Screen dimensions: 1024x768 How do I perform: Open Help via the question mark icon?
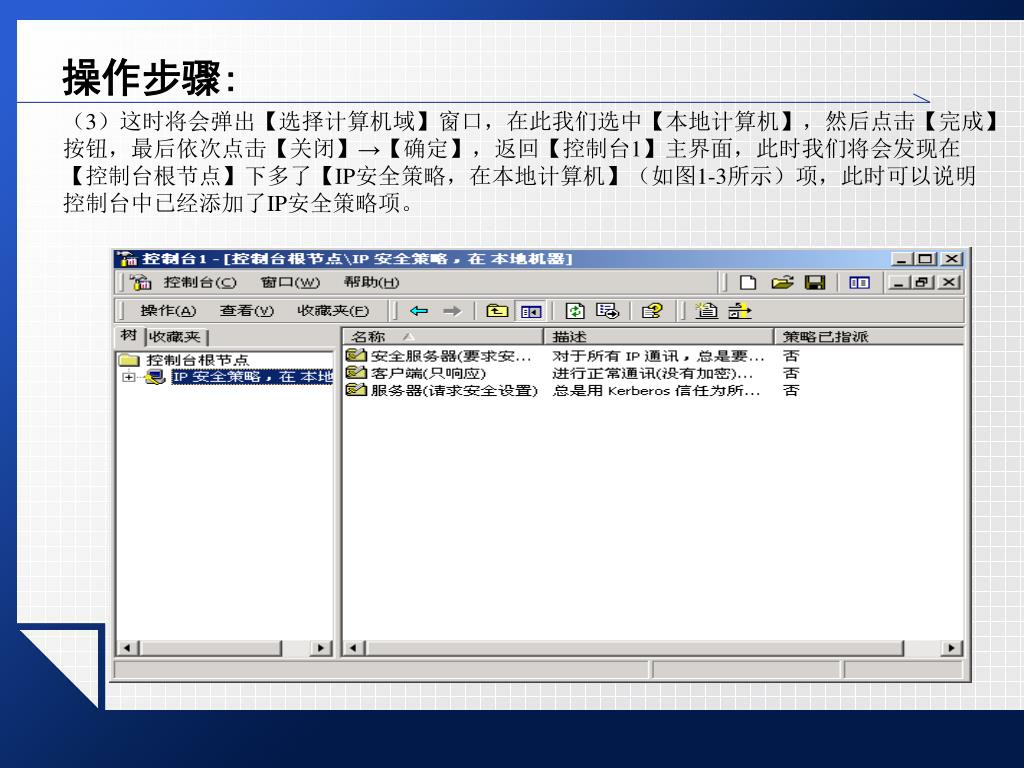click(652, 311)
